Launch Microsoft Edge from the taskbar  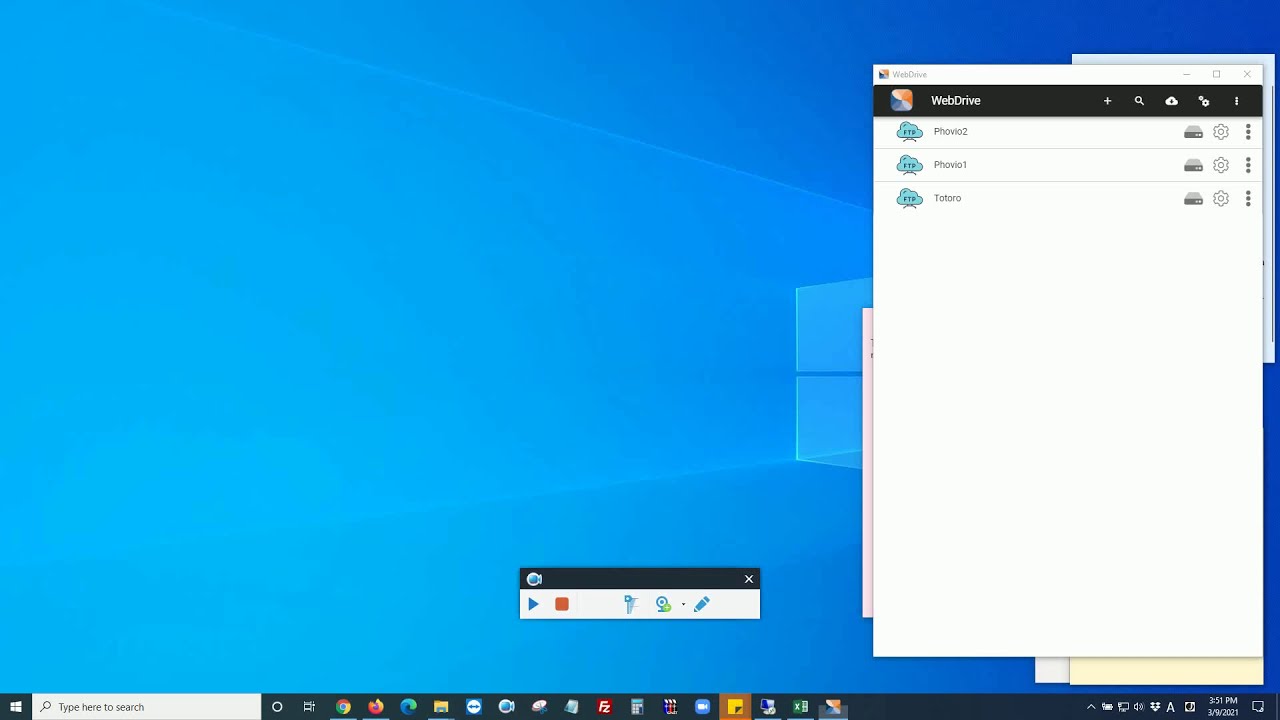click(x=408, y=707)
